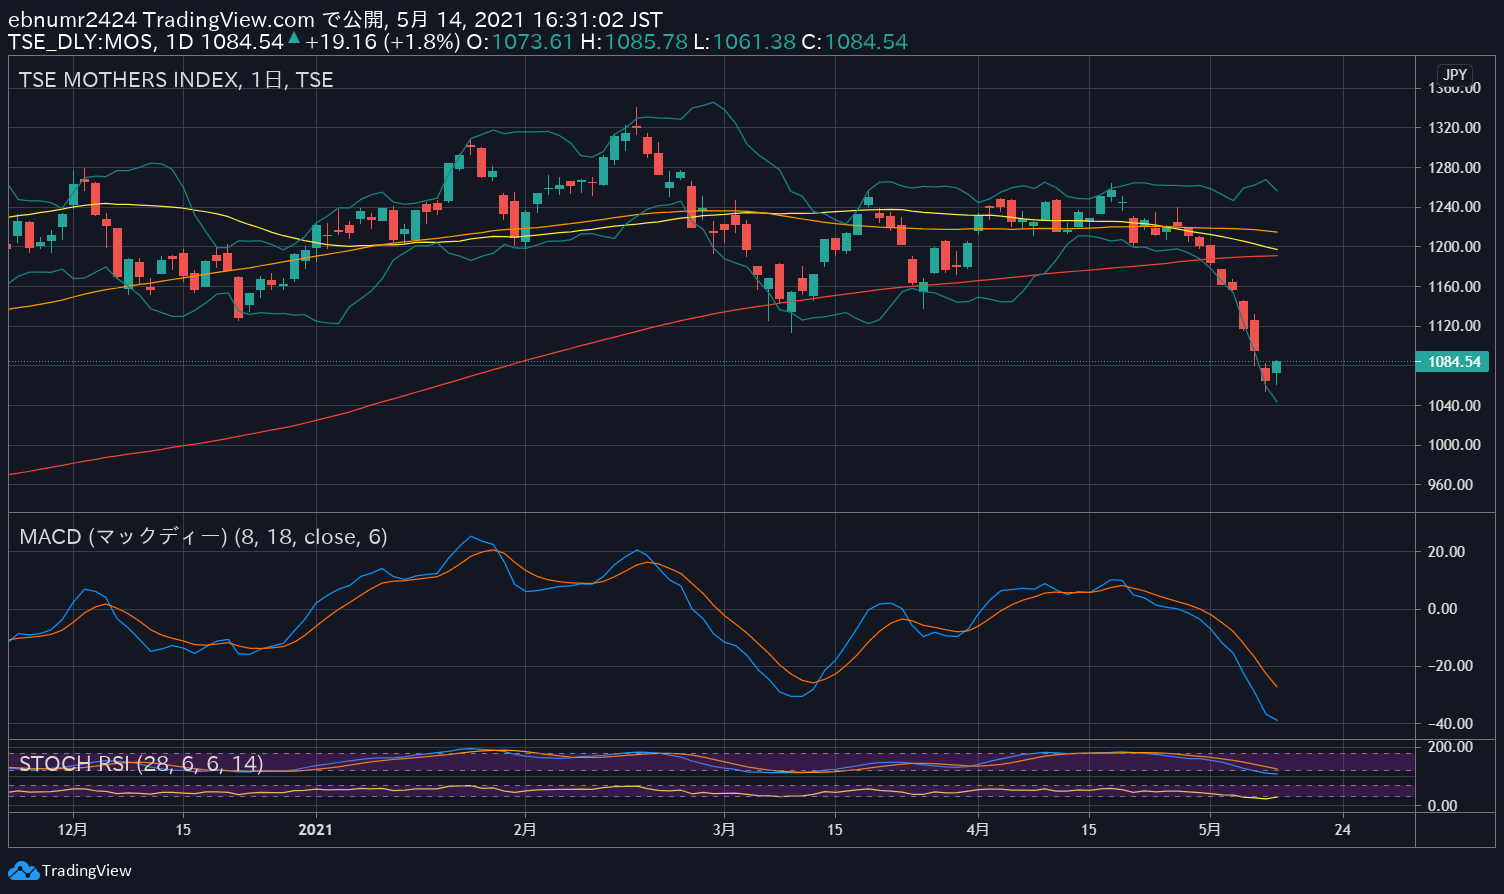This screenshot has width=1504, height=894.
Task: Click the high value H:1085.78
Action: coord(634,42)
